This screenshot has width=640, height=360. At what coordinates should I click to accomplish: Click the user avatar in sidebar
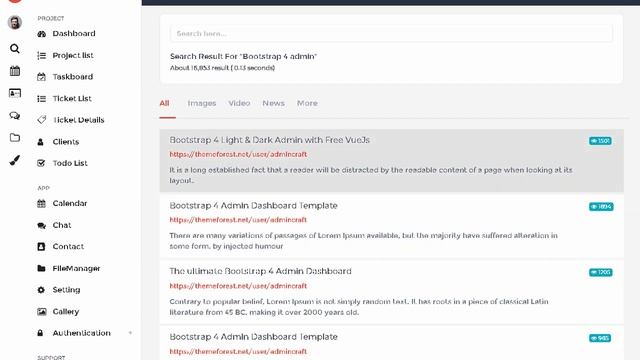tap(15, 22)
